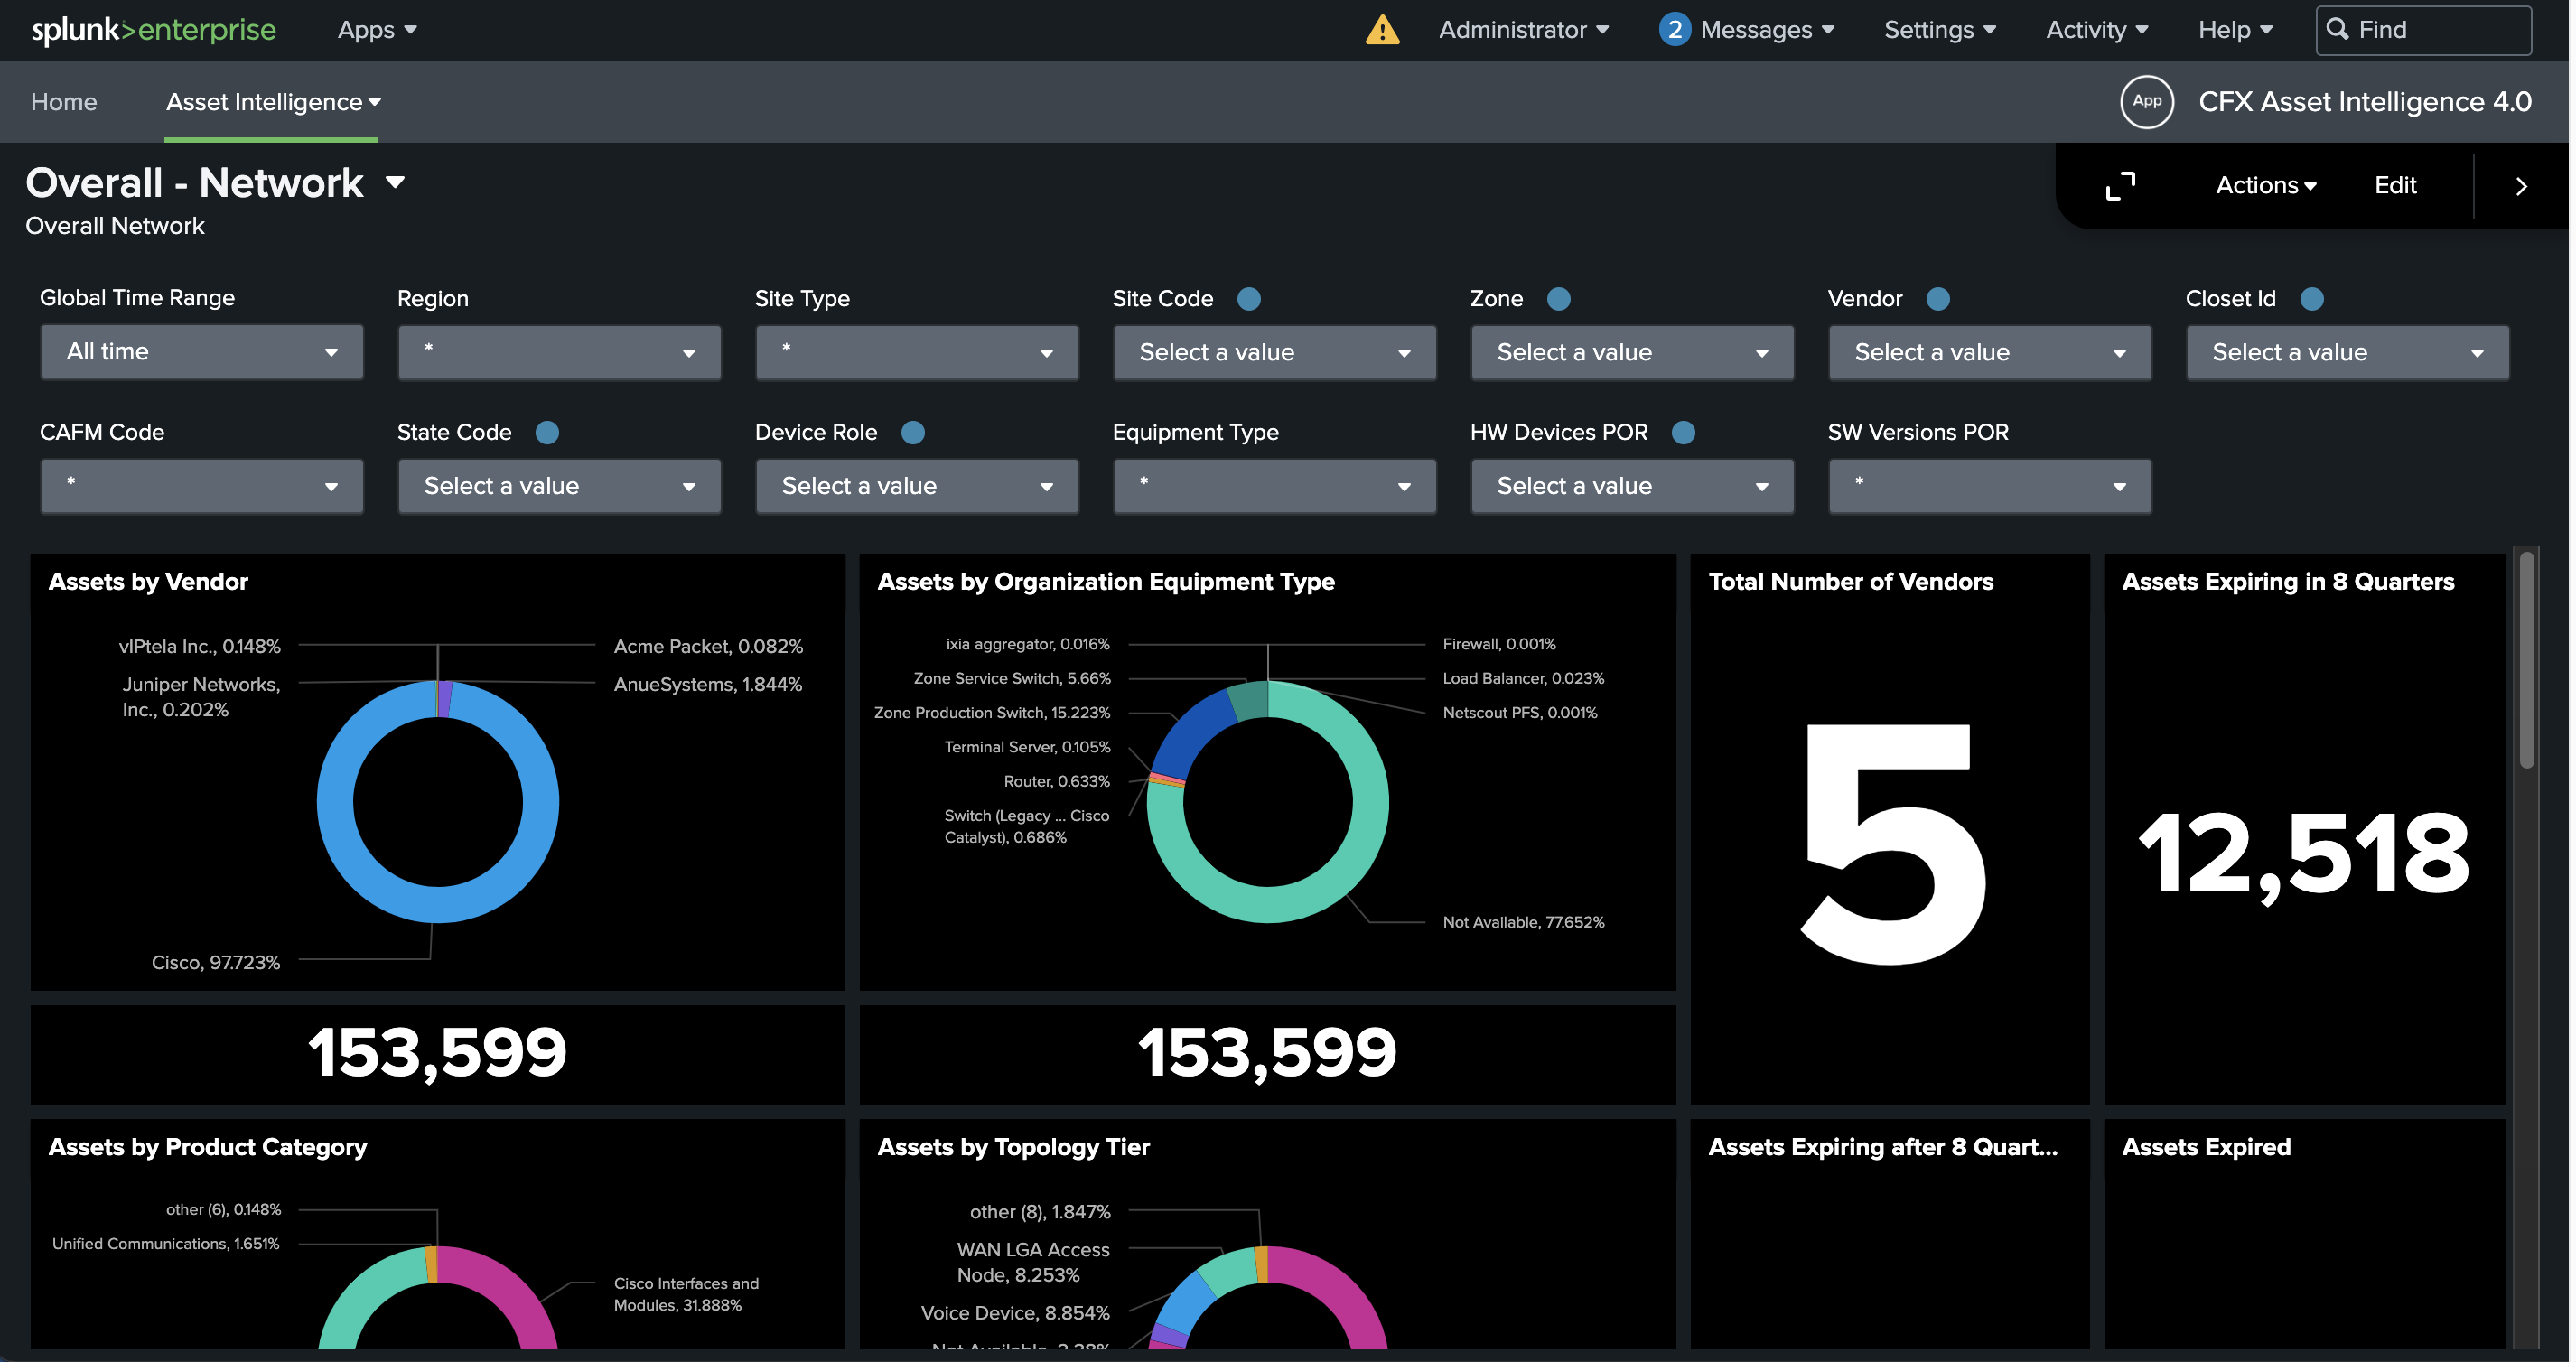This screenshot has width=2576, height=1362.
Task: Click the 'Unified Communications, 1.651%' label
Action: 165,1243
